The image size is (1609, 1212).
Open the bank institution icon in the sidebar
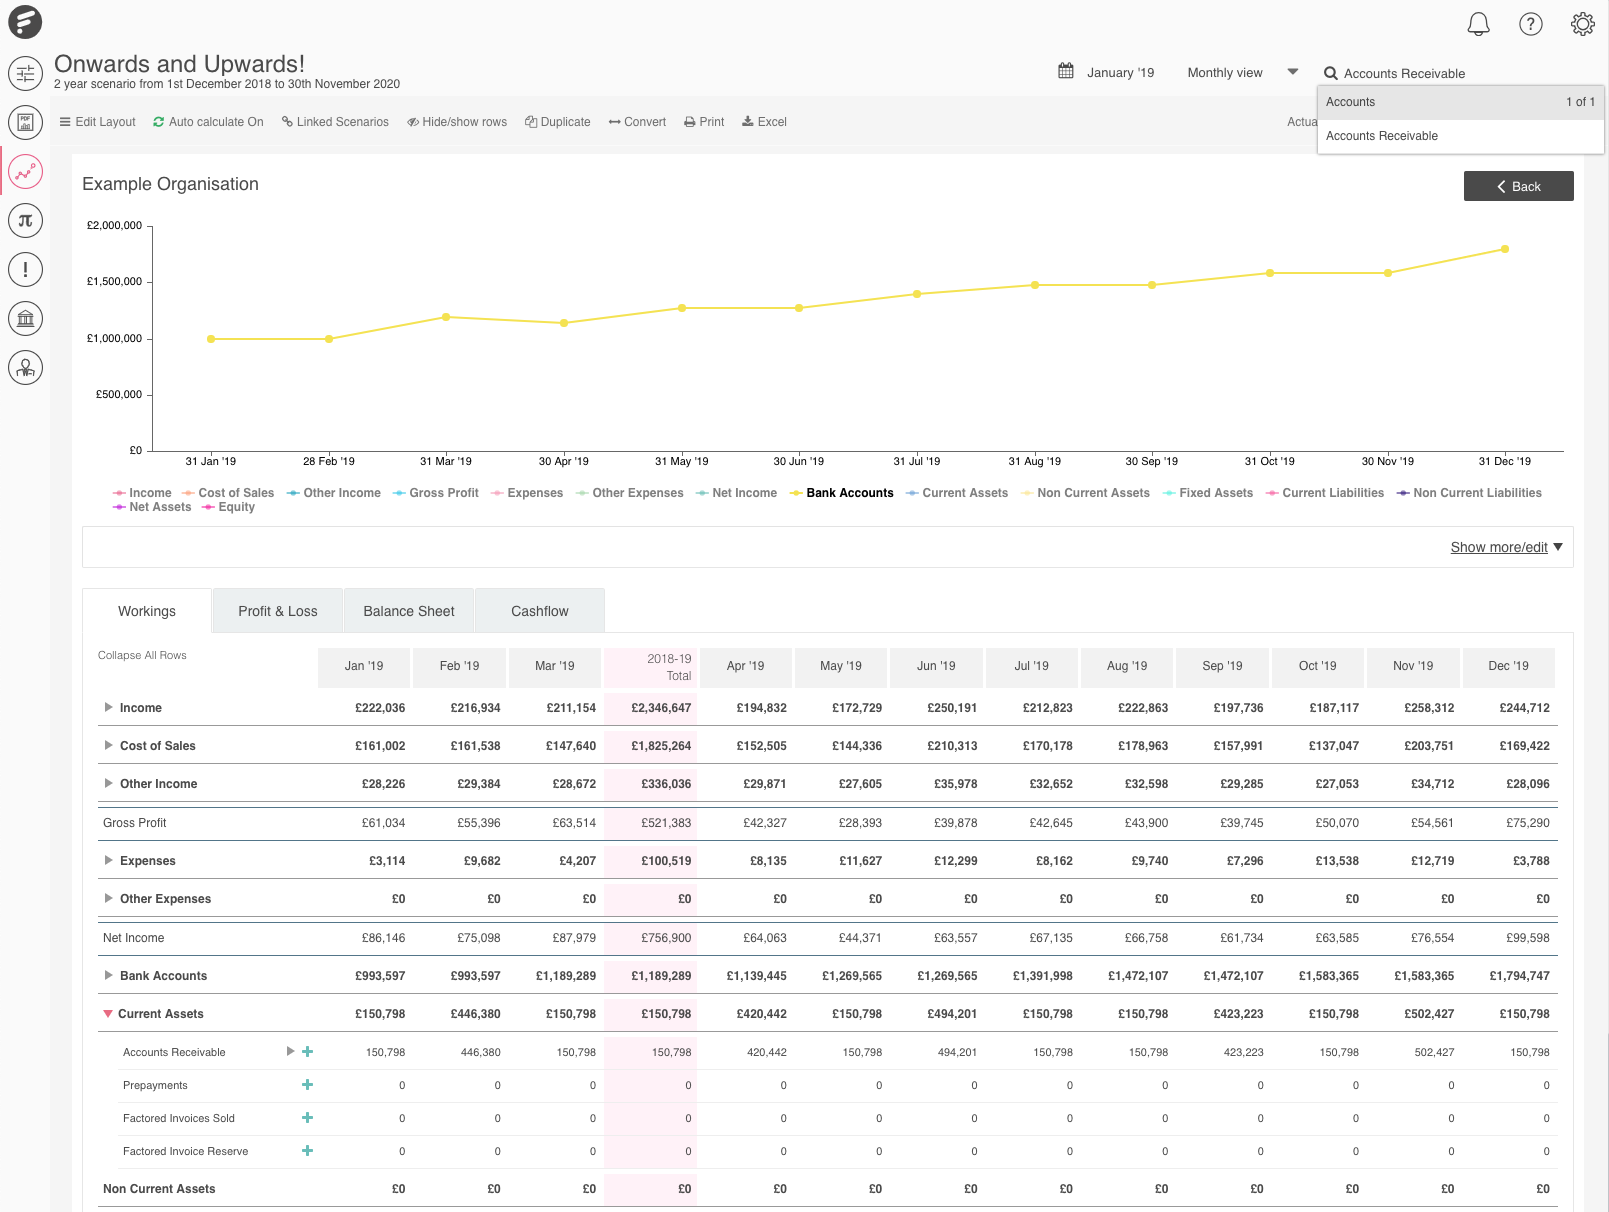click(x=25, y=318)
